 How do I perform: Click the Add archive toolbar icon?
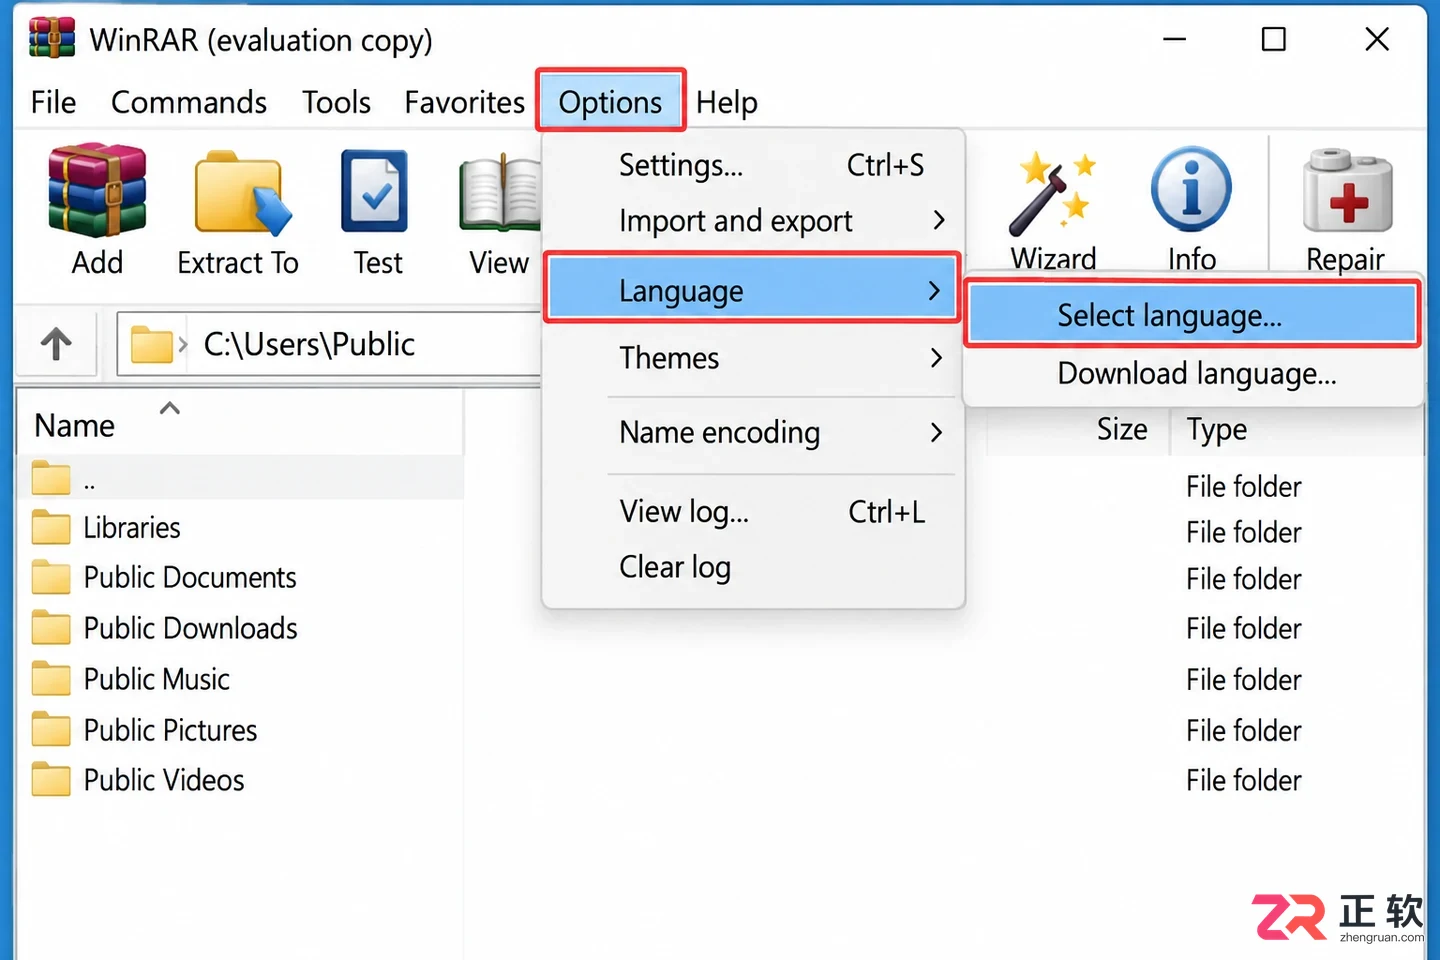(97, 190)
